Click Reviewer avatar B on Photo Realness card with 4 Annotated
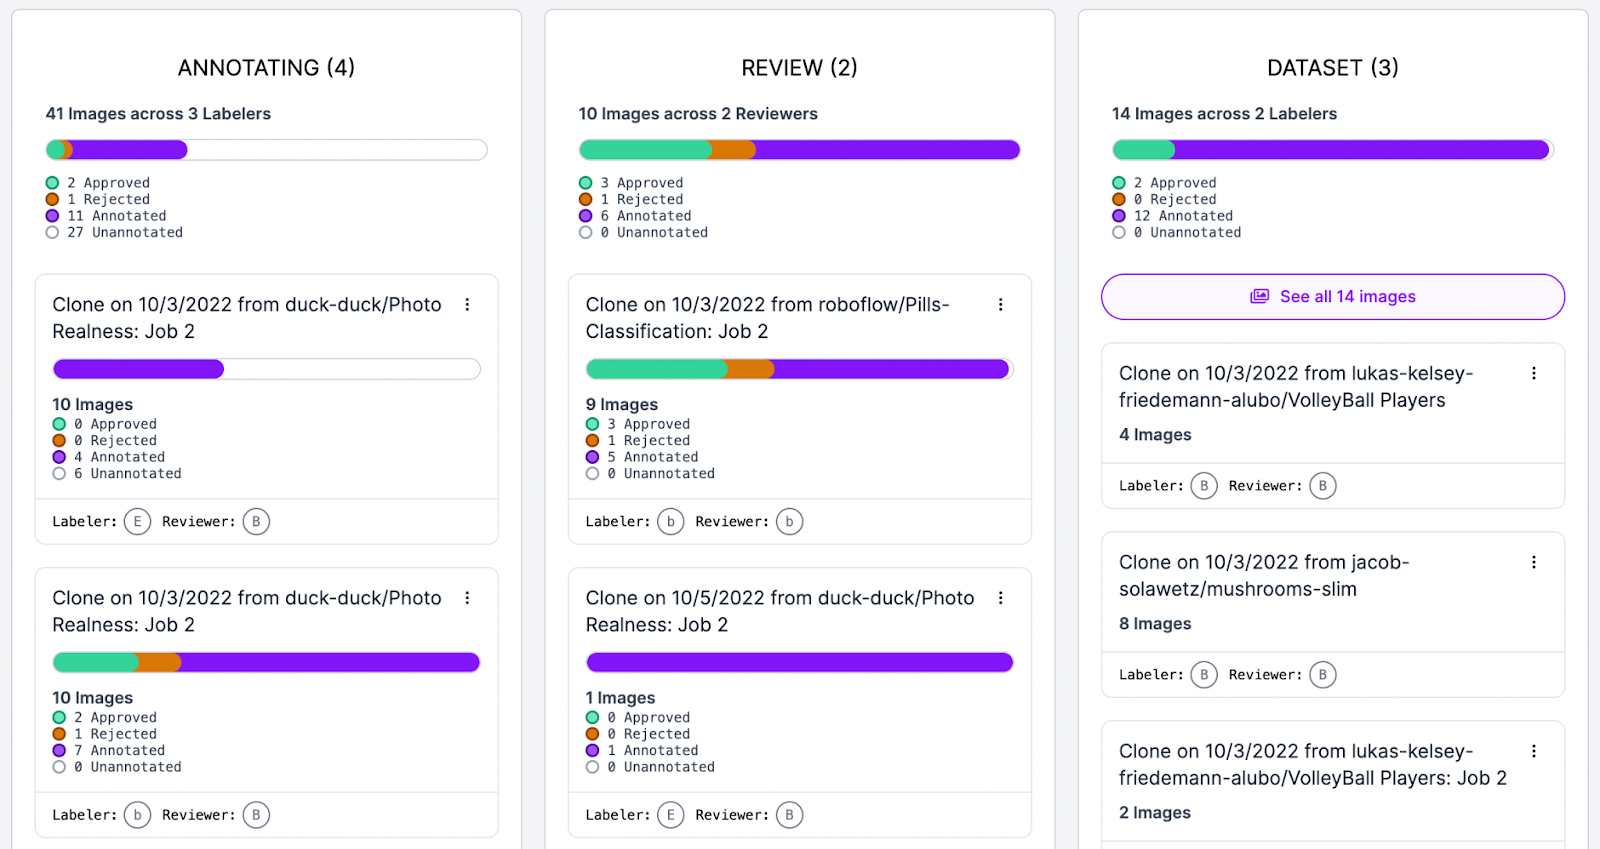1600x849 pixels. (256, 521)
